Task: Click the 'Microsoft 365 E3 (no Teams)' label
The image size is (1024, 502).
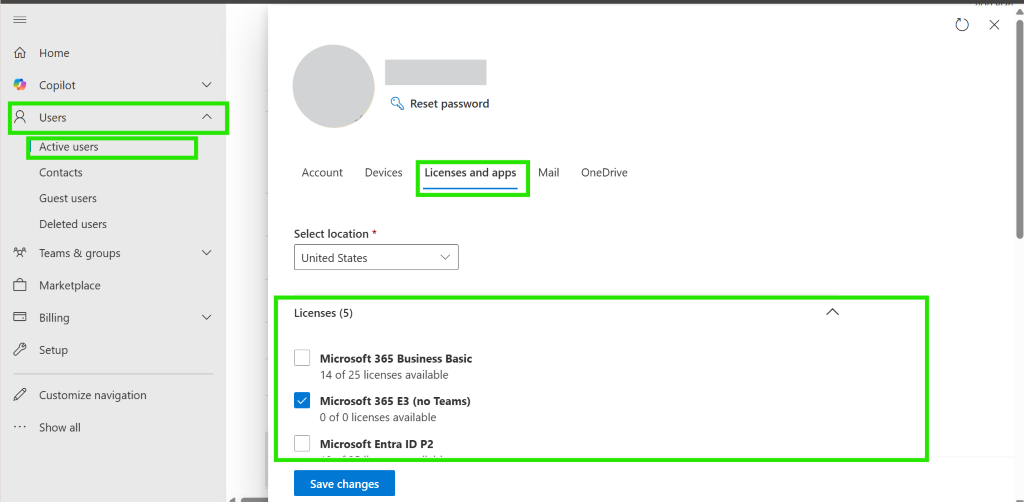Action: pyautogui.click(x=395, y=401)
